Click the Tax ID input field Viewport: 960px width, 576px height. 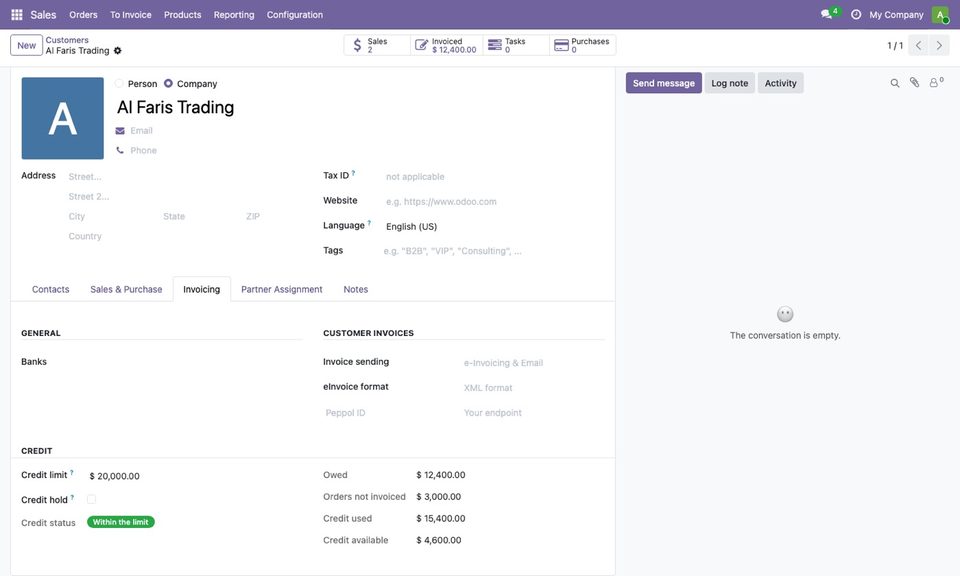tap(493, 177)
